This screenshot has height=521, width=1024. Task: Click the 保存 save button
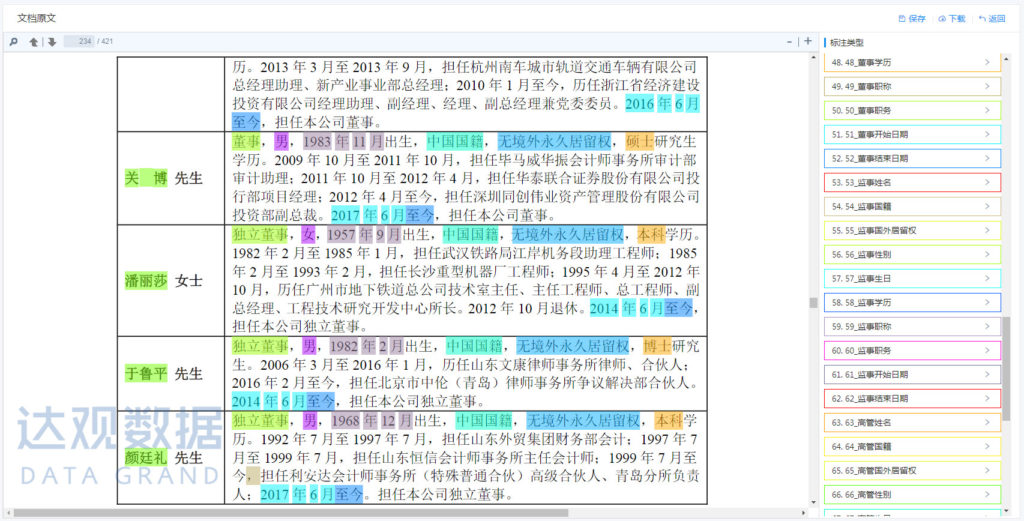pyautogui.click(x=912, y=19)
